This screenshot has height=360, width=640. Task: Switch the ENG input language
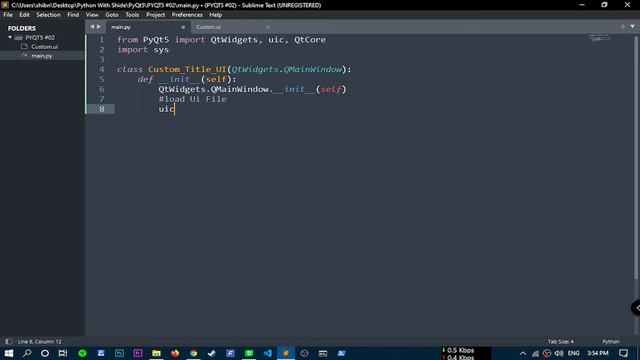coord(573,353)
